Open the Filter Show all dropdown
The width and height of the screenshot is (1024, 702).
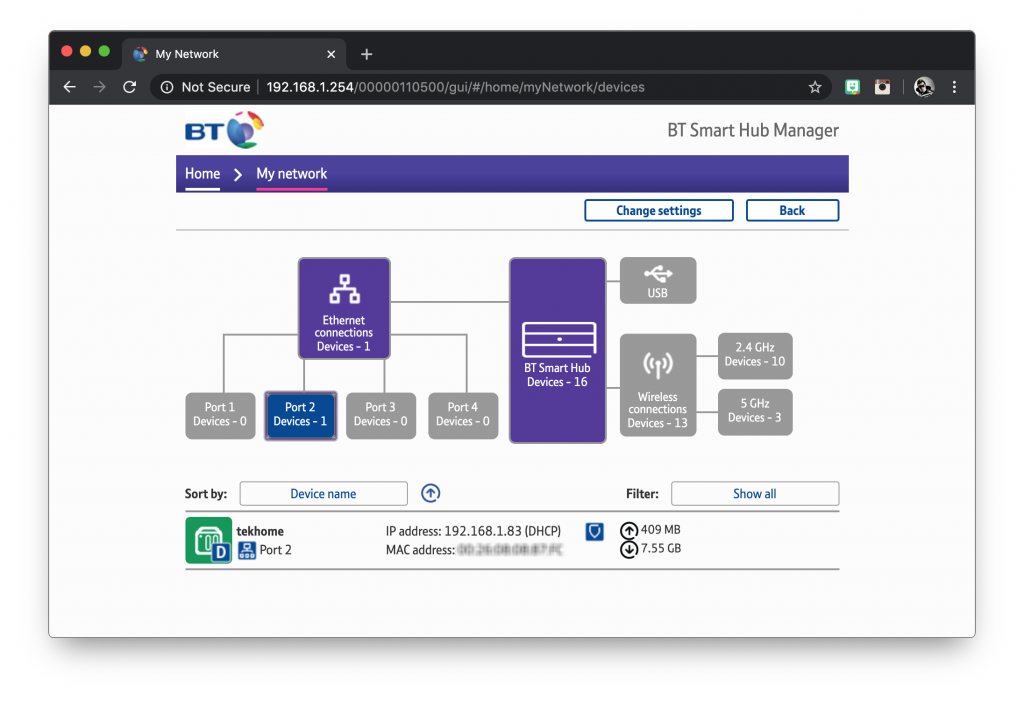click(755, 494)
